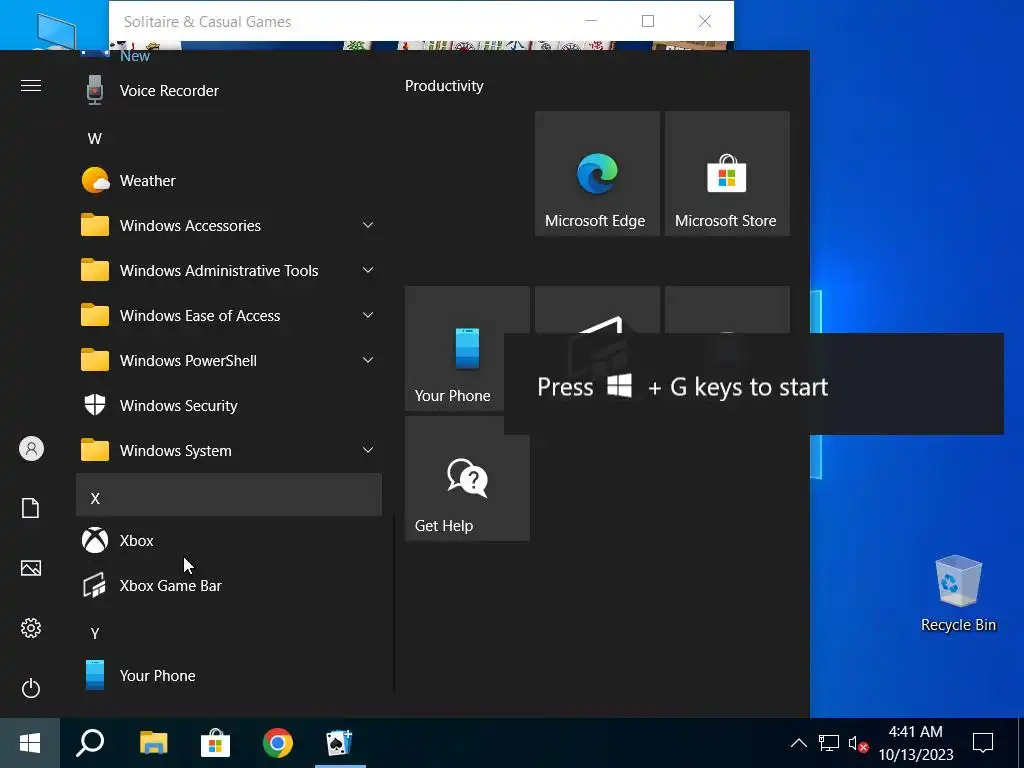Open the Windows PowerShell folder
Screen dimensions: 1024x768
pos(229,361)
